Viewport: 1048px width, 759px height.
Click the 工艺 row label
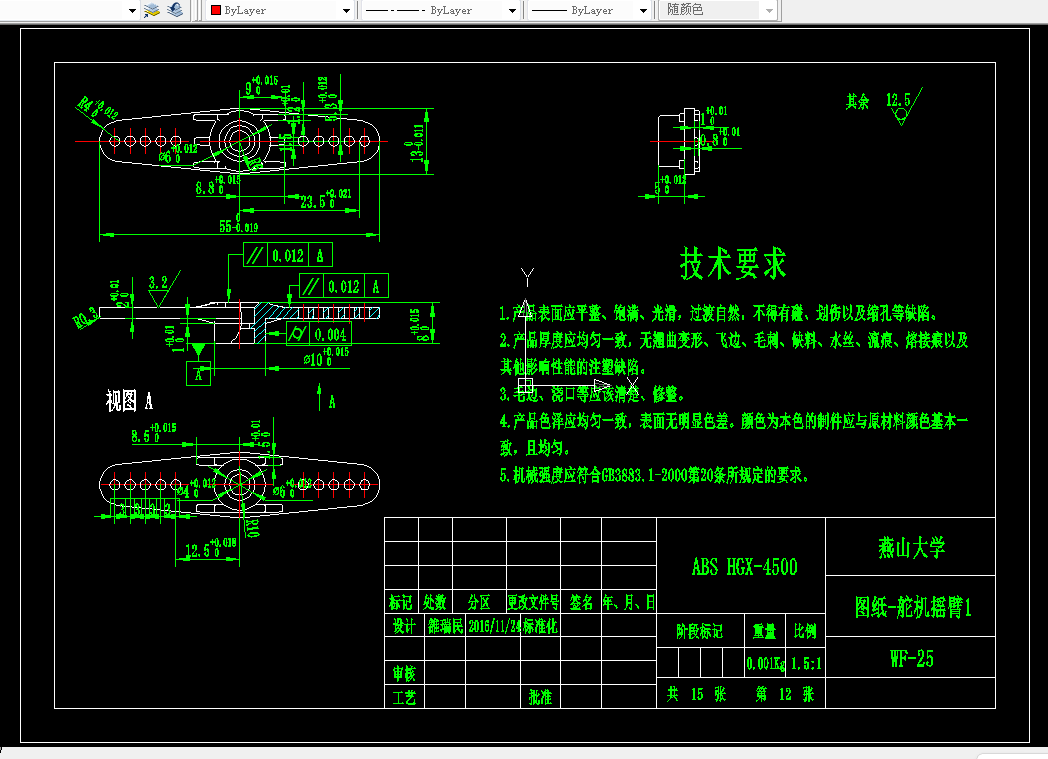pos(404,698)
